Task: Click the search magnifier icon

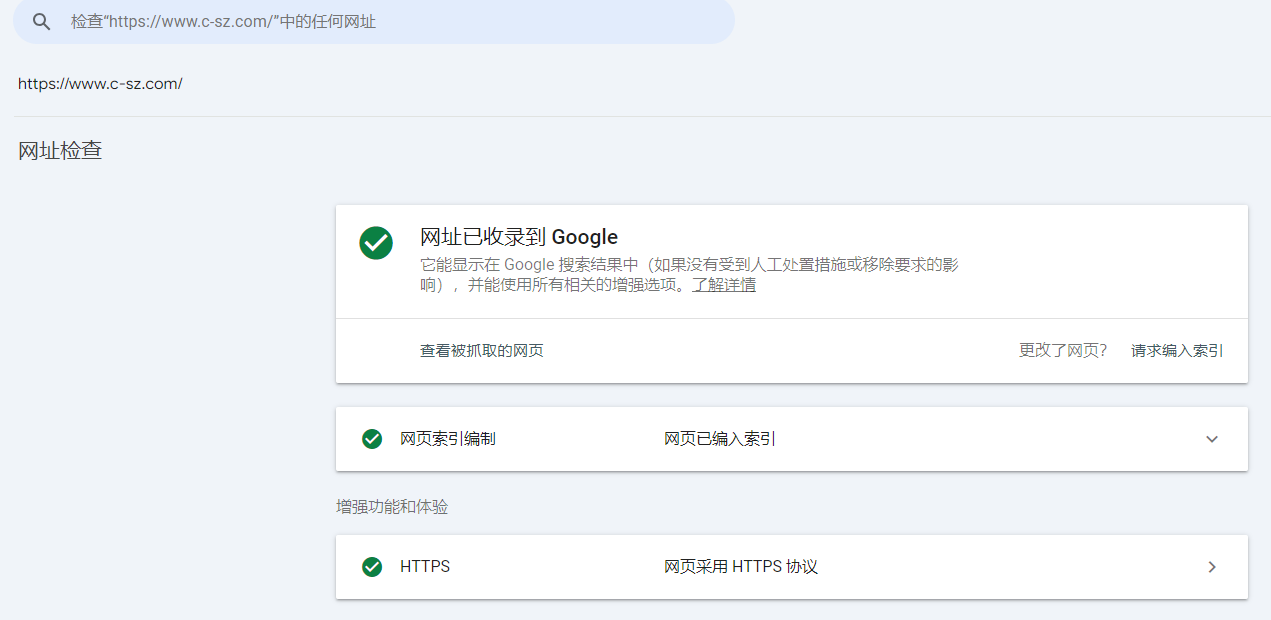Action: point(41,22)
